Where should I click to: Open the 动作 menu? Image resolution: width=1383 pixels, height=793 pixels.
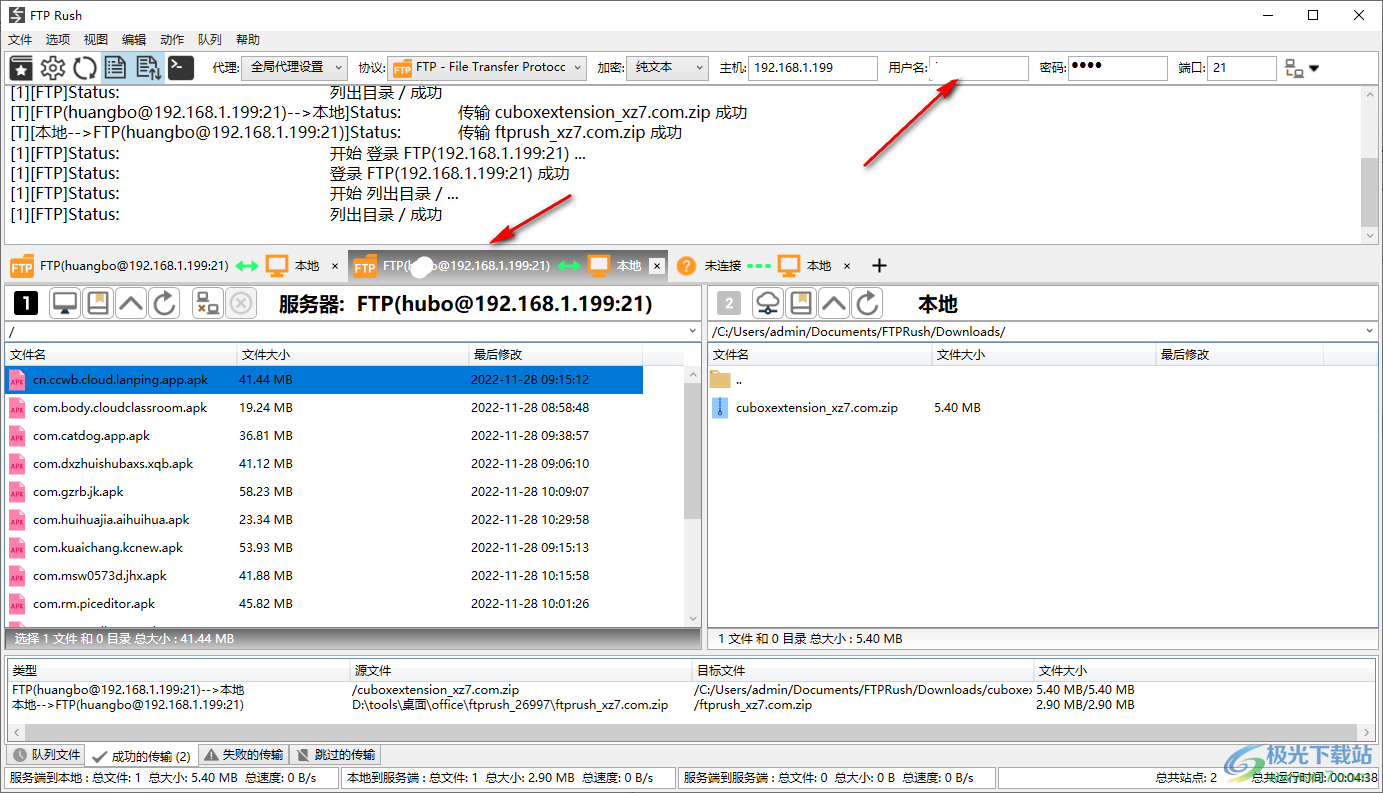pyautogui.click(x=172, y=40)
